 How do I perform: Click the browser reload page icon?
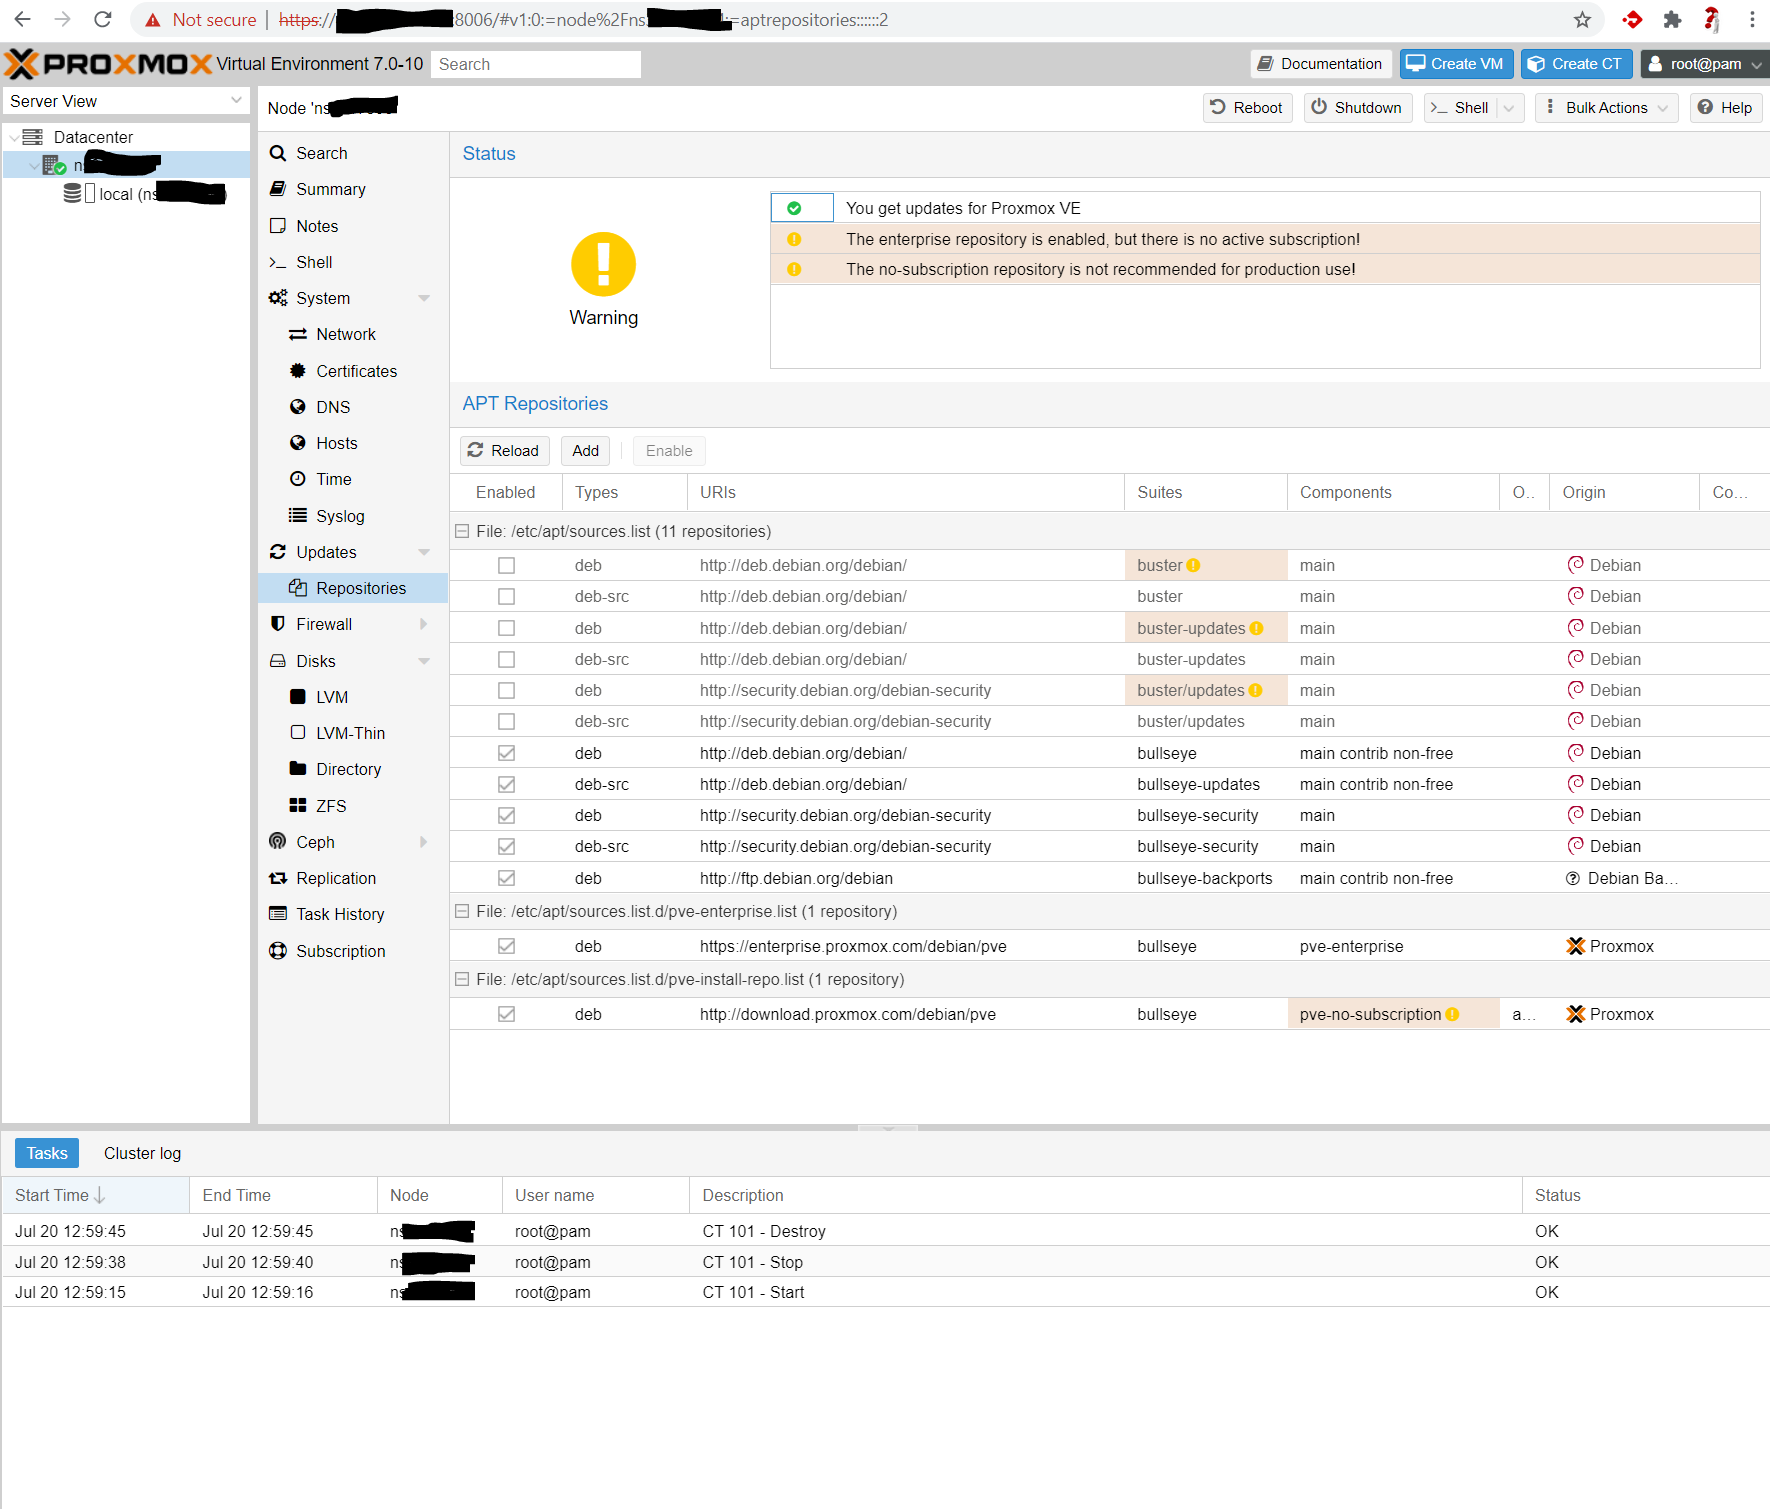[102, 19]
